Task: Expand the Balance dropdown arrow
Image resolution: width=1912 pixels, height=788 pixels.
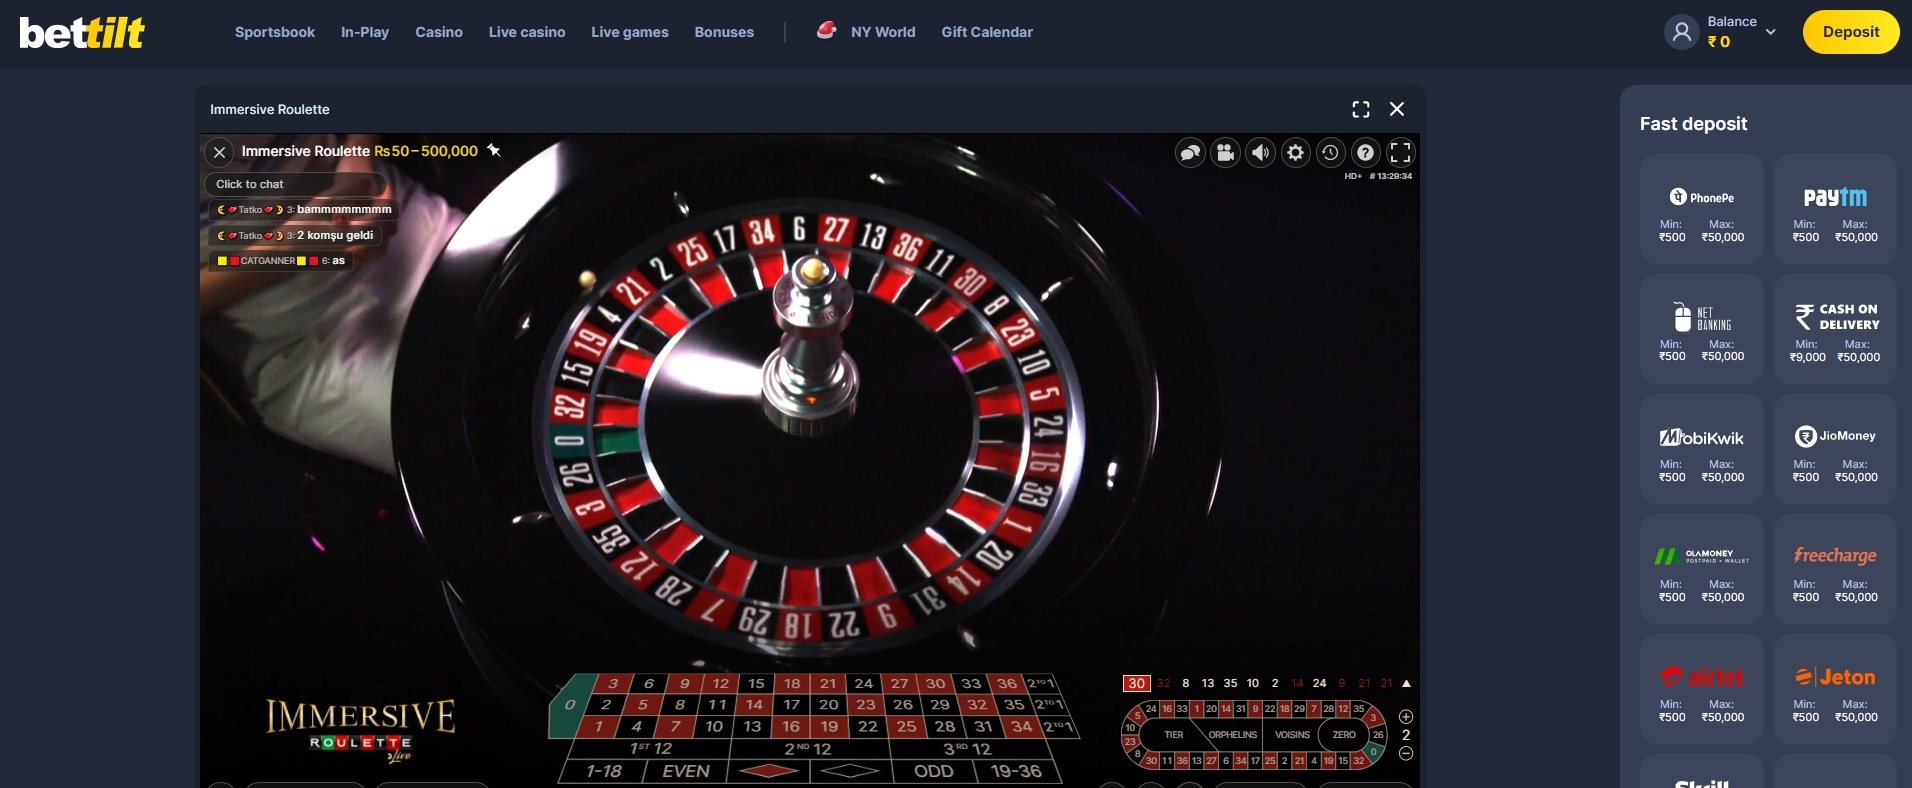Action: pyautogui.click(x=1771, y=32)
